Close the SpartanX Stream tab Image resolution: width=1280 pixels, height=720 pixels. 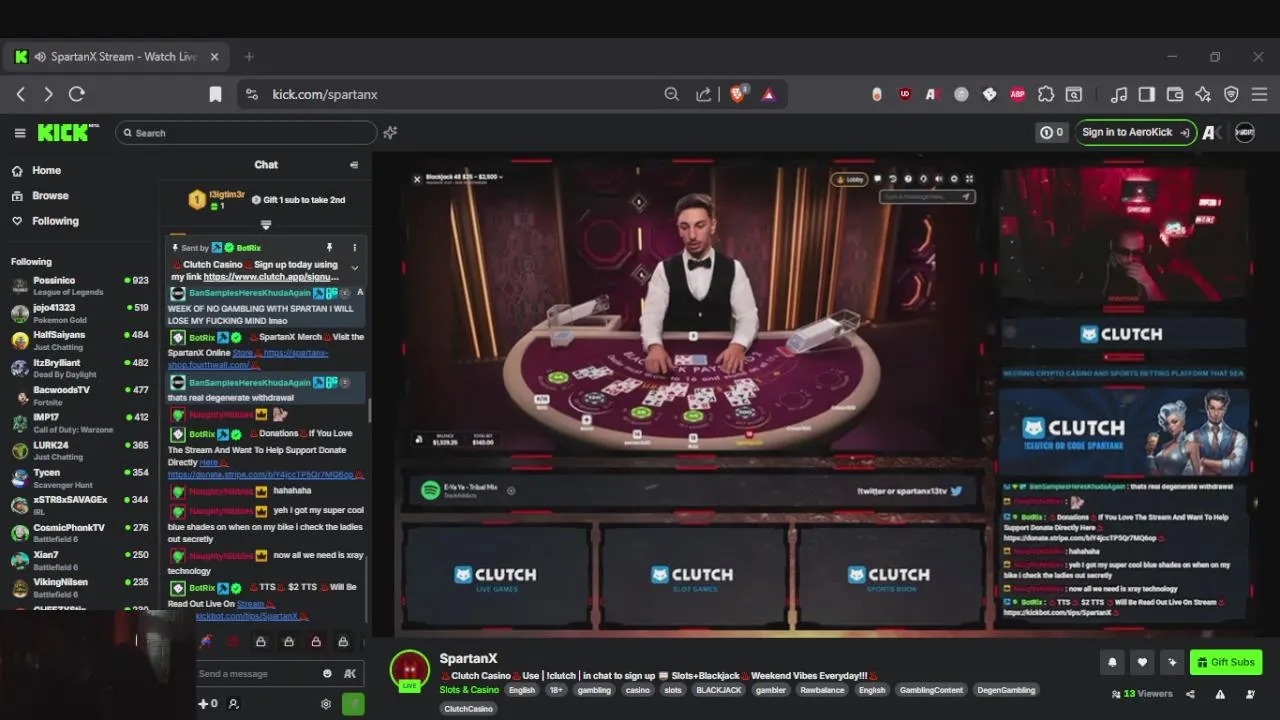pos(214,57)
